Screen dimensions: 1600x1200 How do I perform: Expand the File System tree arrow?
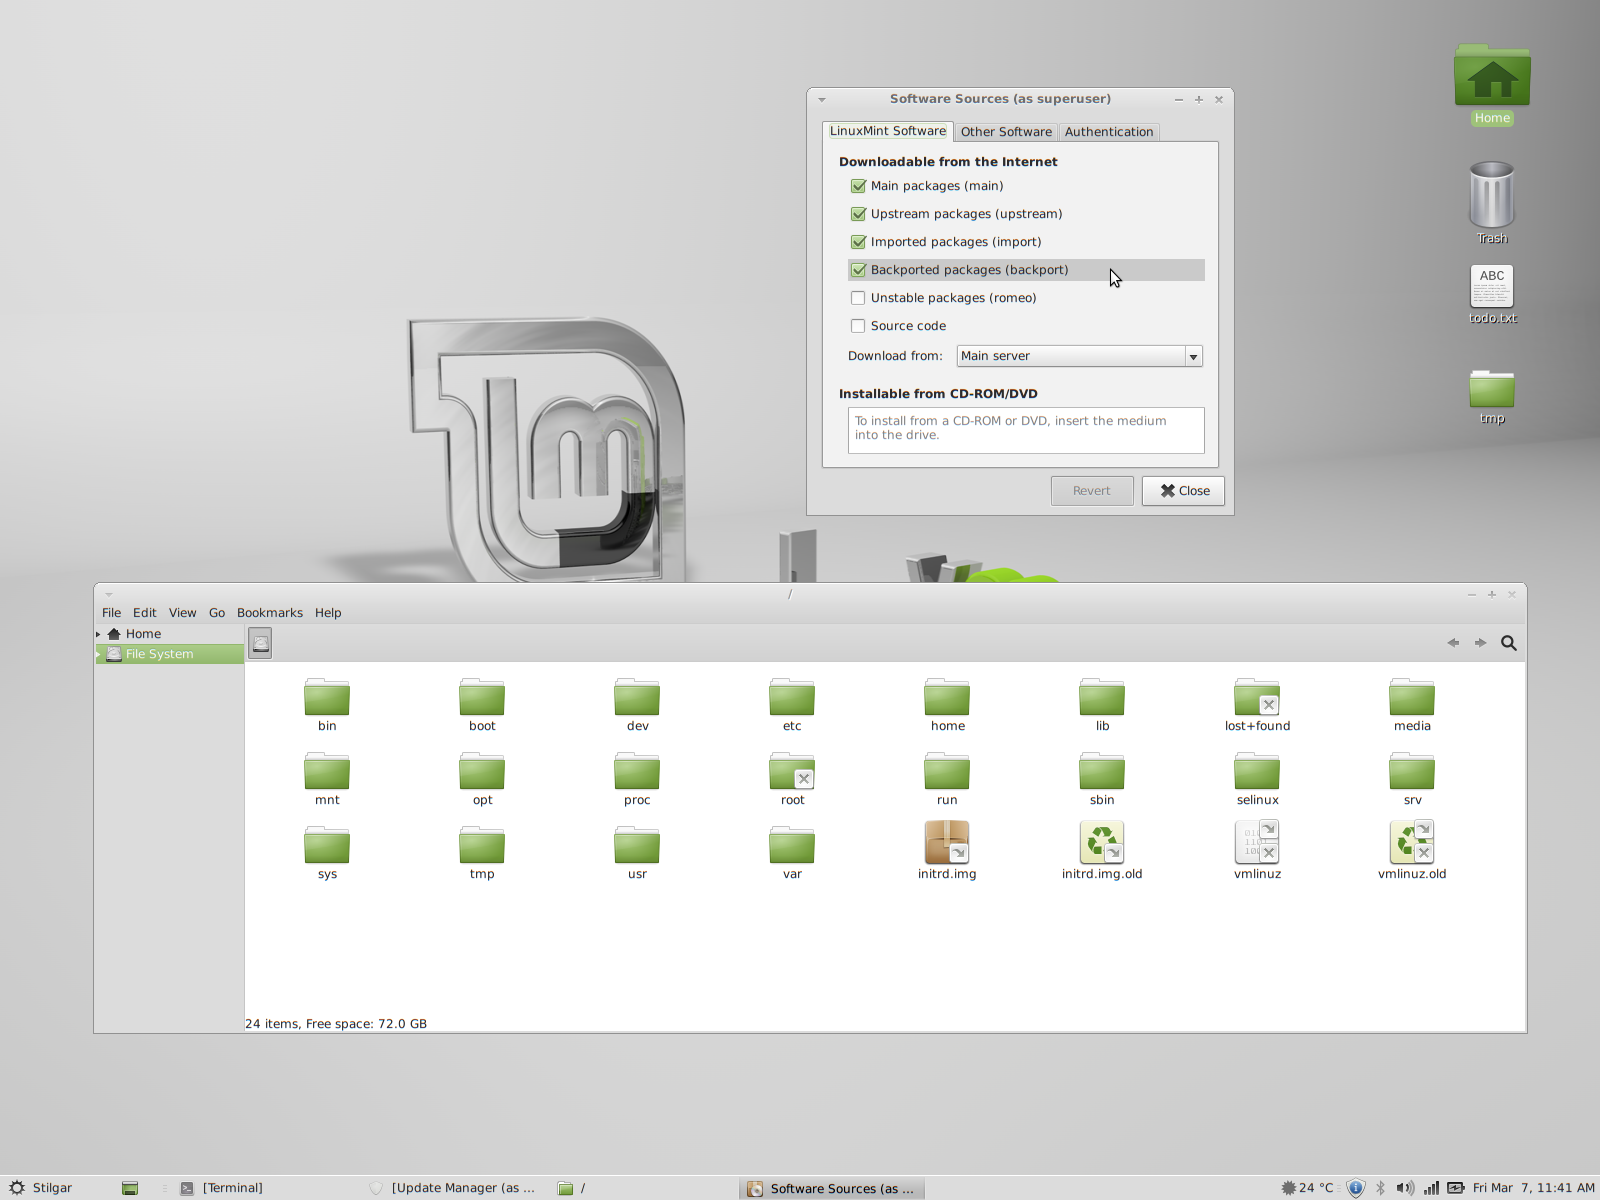point(98,654)
